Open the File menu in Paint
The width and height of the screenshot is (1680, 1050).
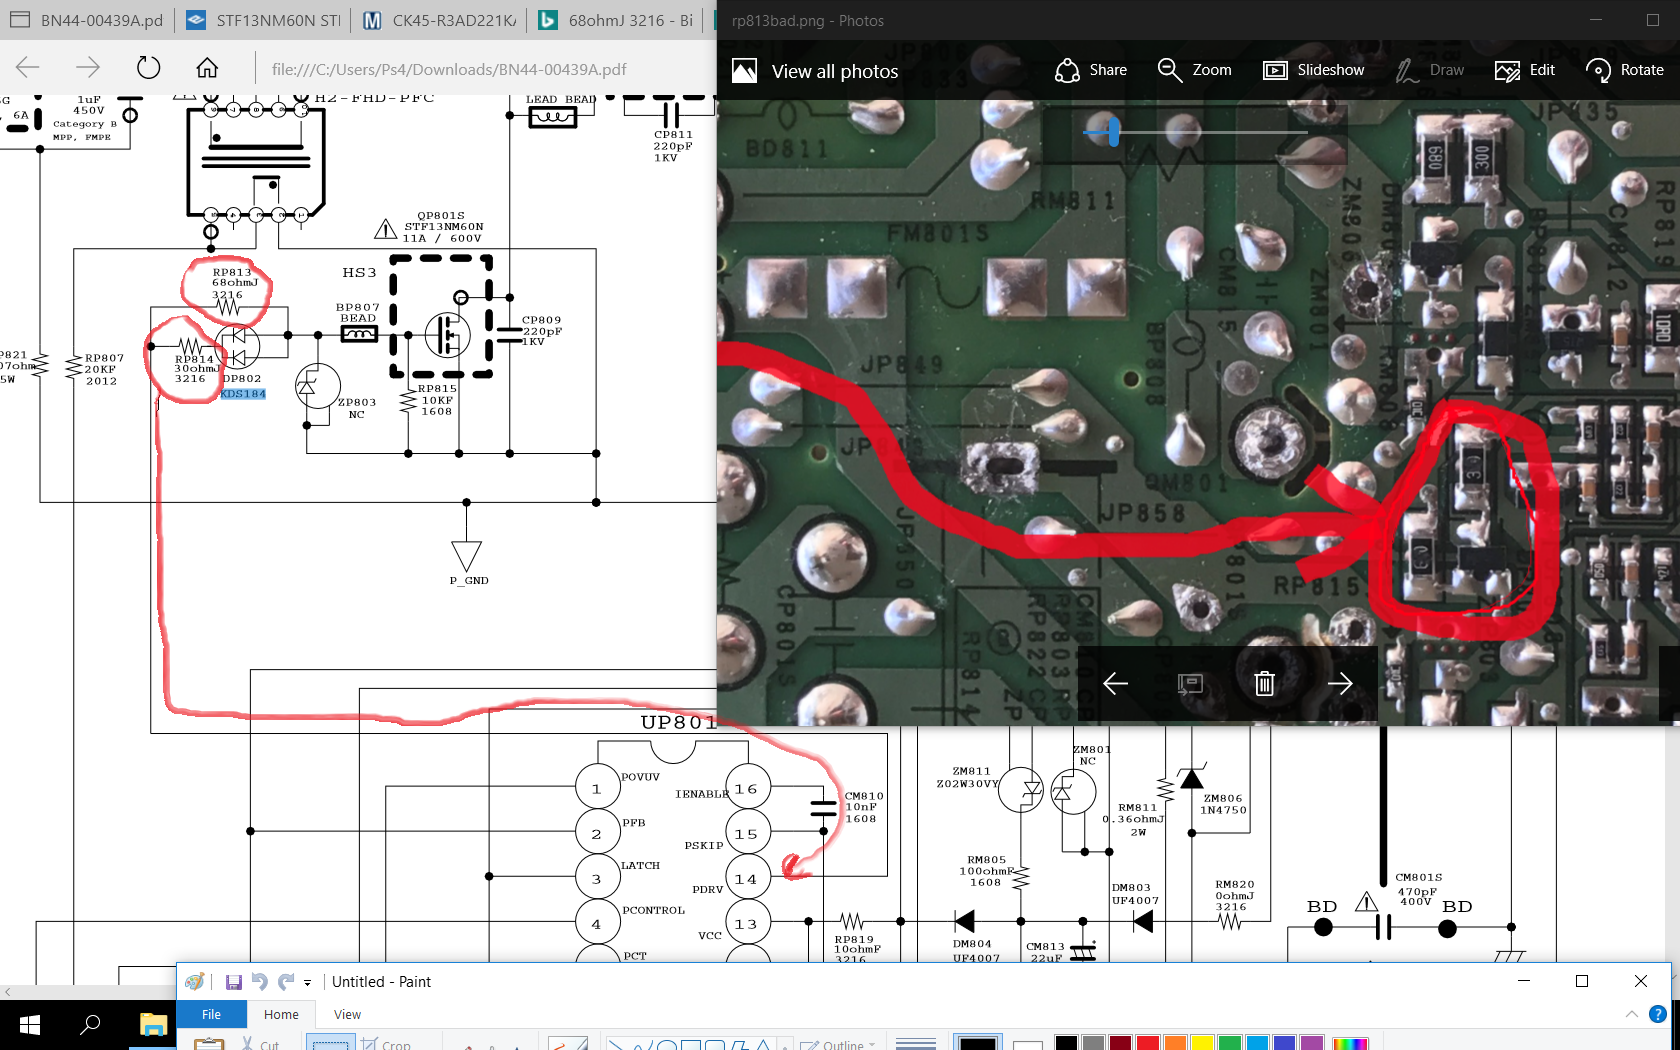[211, 1014]
